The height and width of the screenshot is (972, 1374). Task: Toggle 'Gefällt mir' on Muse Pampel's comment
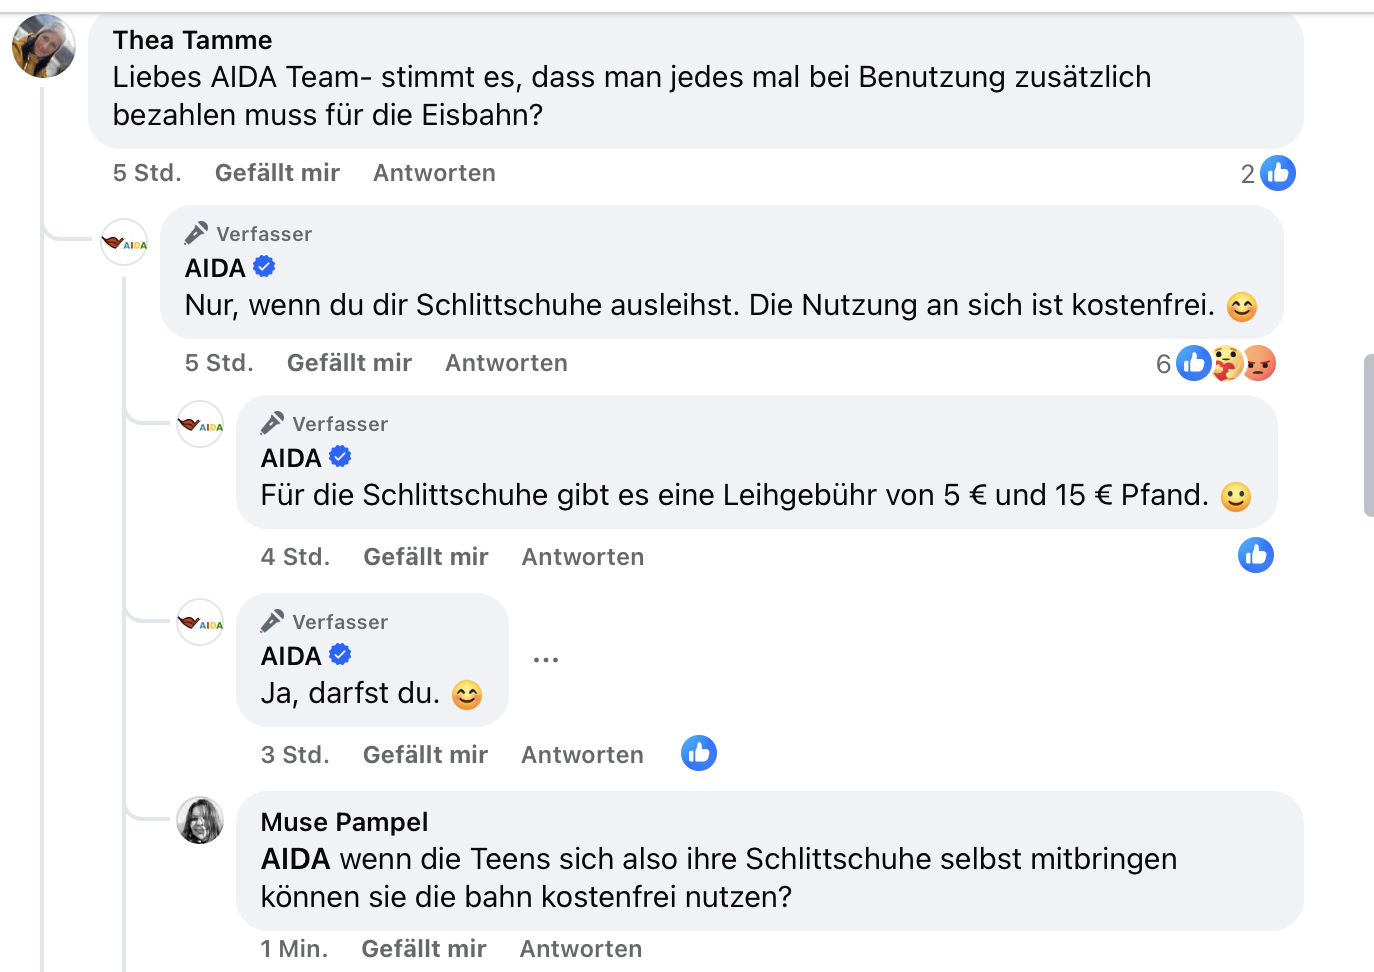point(423,948)
